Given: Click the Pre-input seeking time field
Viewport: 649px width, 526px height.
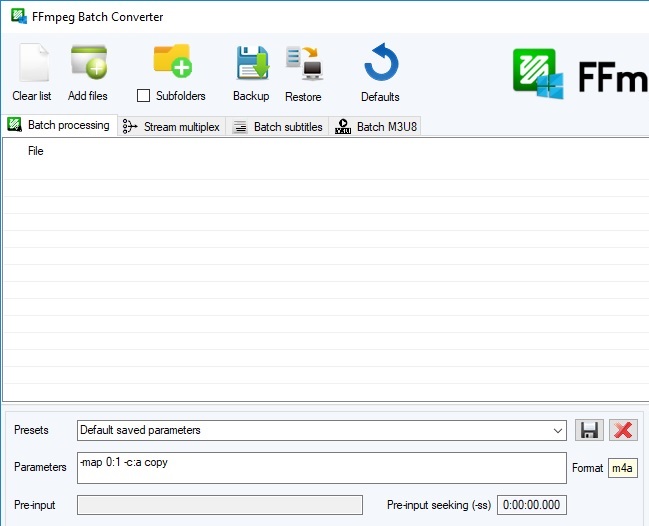Looking at the screenshot, I should click(531, 505).
